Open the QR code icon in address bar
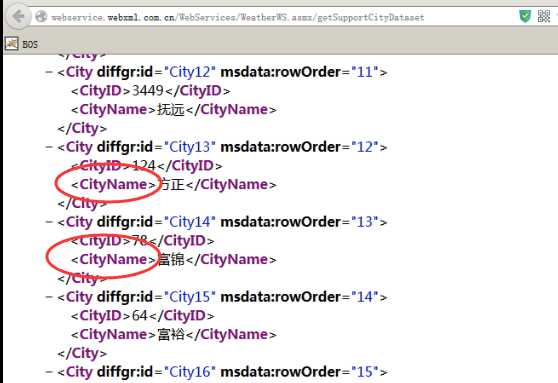558x383 pixels. click(x=544, y=16)
